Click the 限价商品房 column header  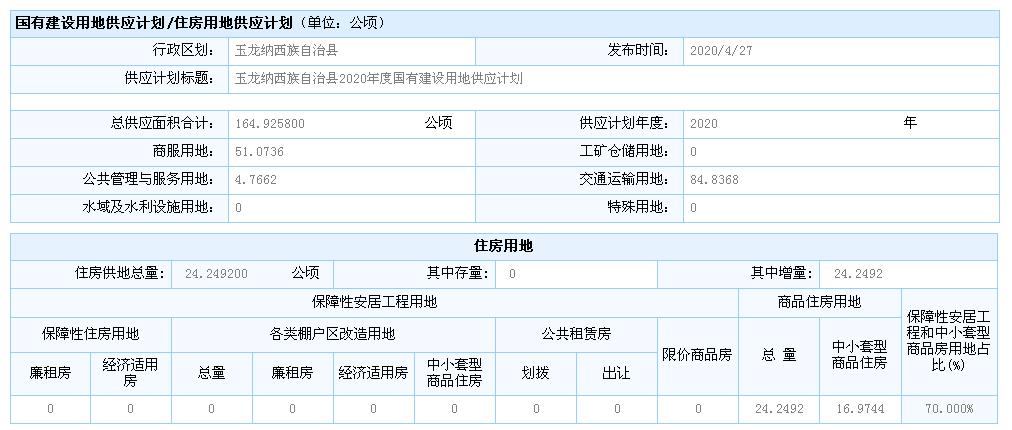(x=697, y=354)
